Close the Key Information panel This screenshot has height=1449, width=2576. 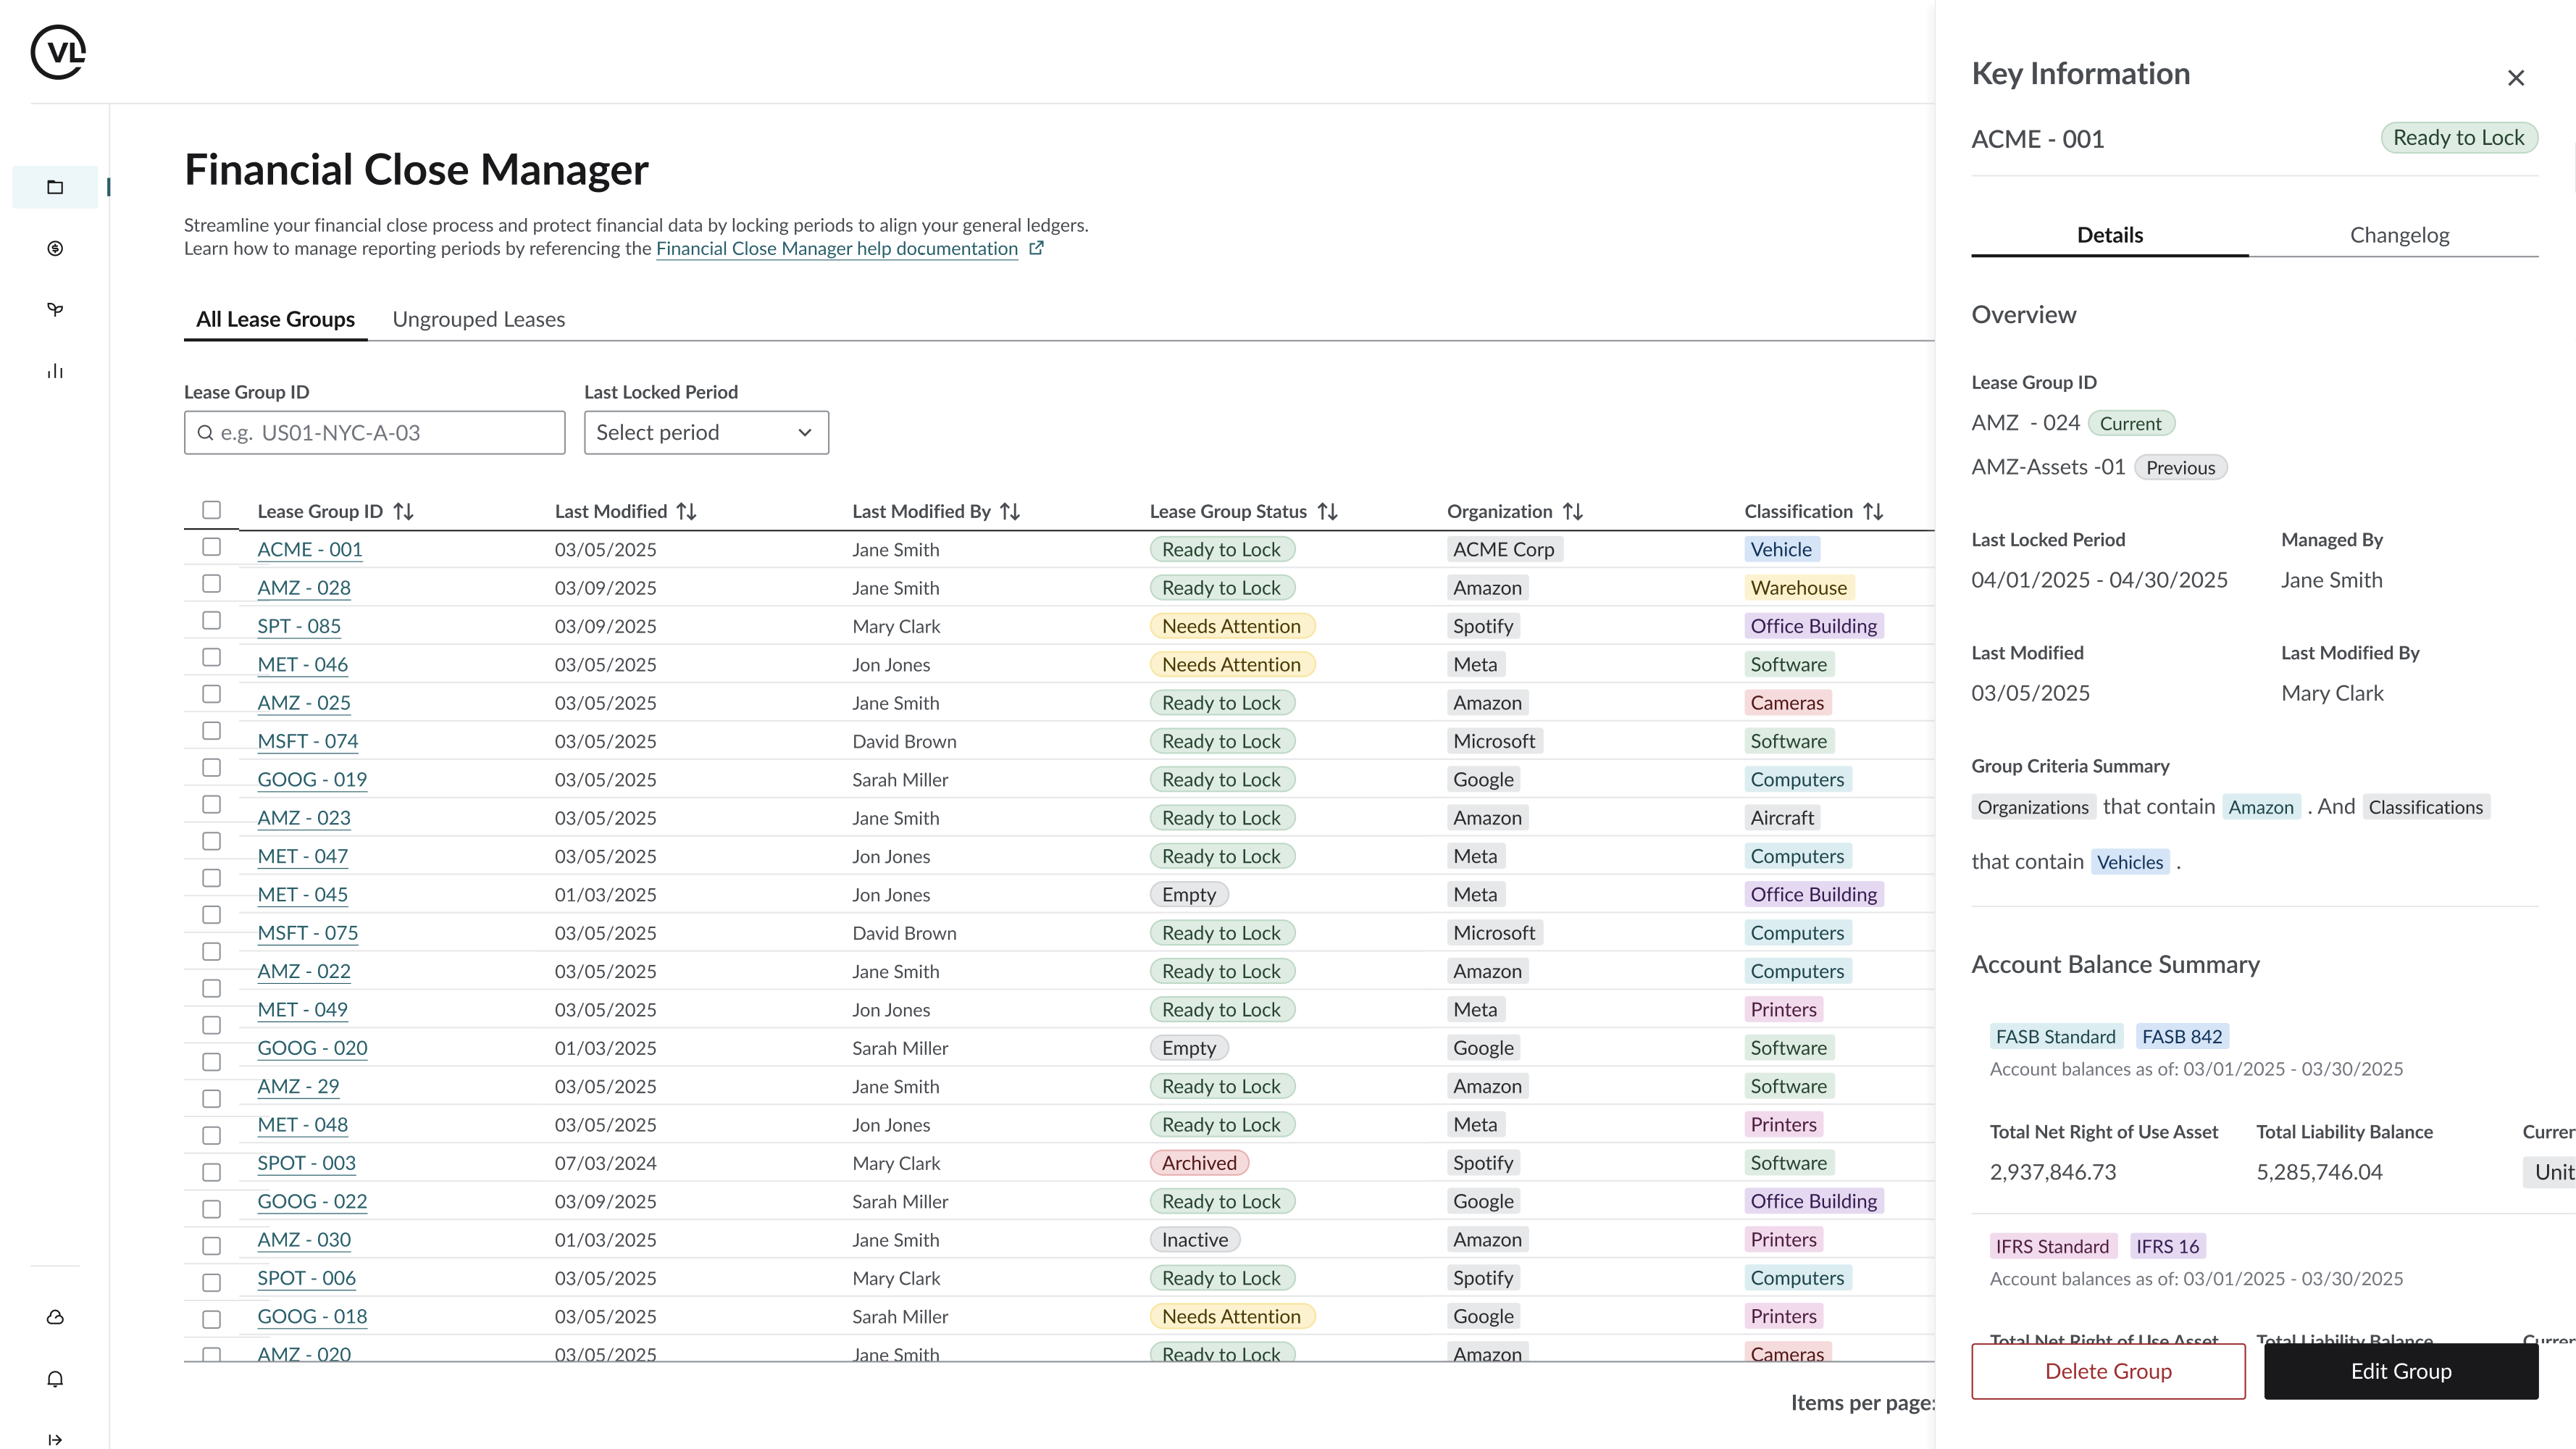[x=2516, y=78]
